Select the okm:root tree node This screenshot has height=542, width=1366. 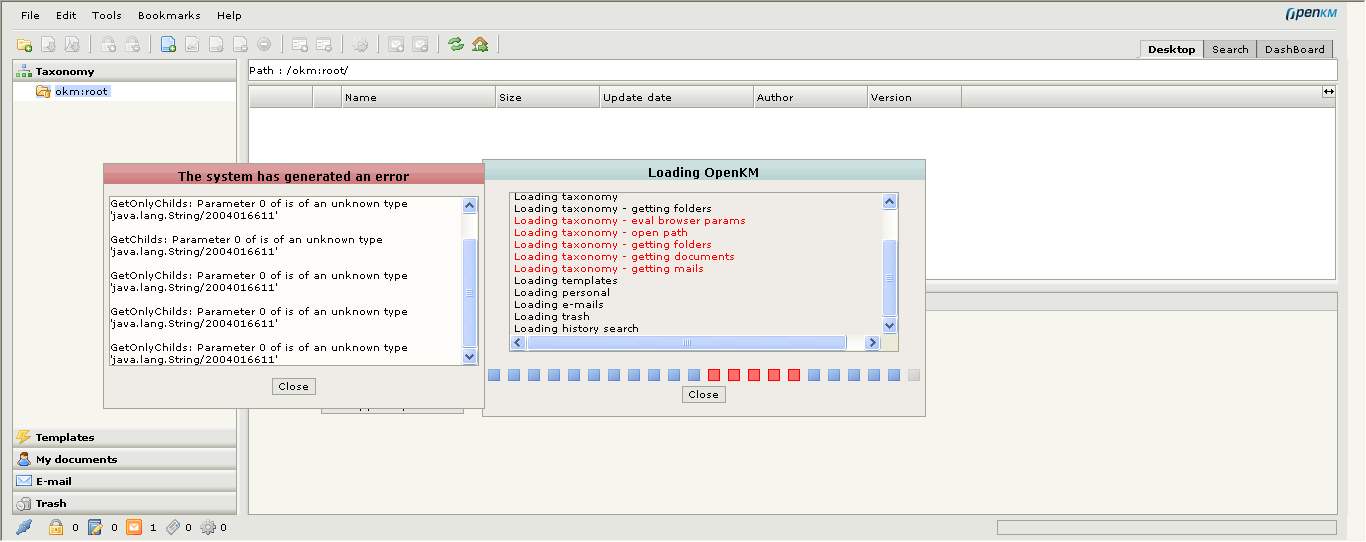[x=81, y=91]
